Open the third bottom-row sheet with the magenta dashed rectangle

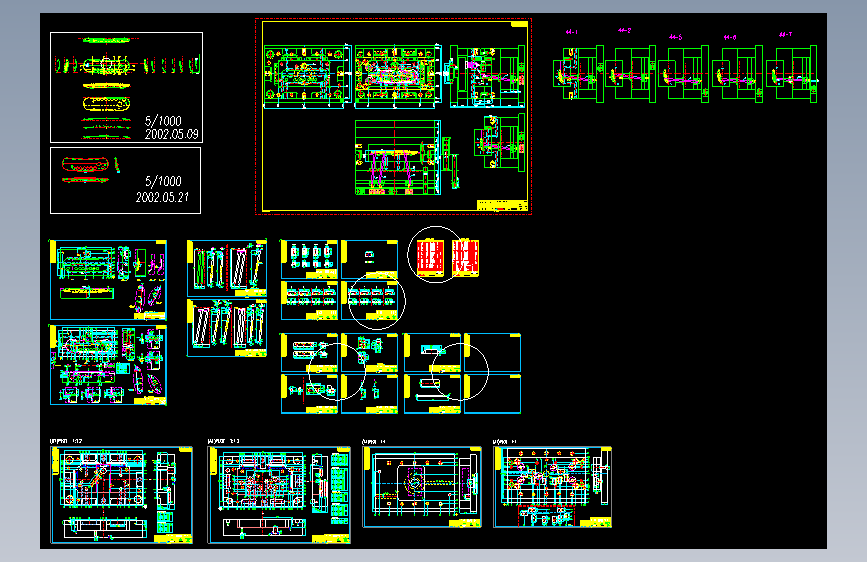pos(422,487)
